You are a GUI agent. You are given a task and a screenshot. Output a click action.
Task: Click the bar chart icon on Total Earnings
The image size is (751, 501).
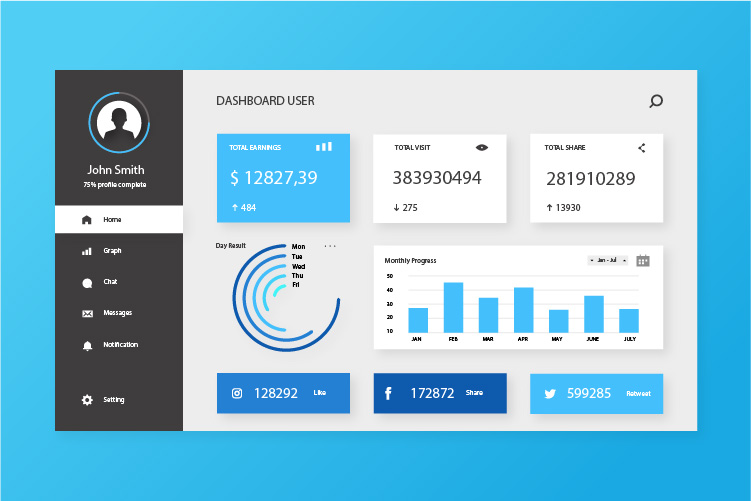coord(324,146)
